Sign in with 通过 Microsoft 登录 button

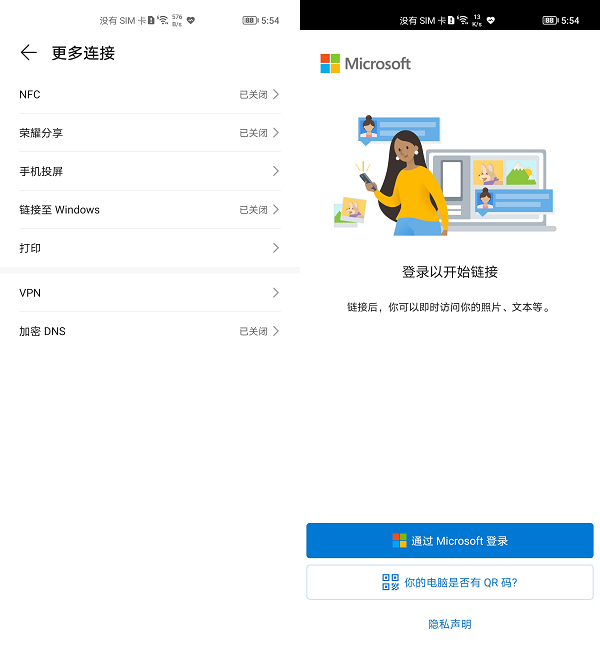(450, 541)
